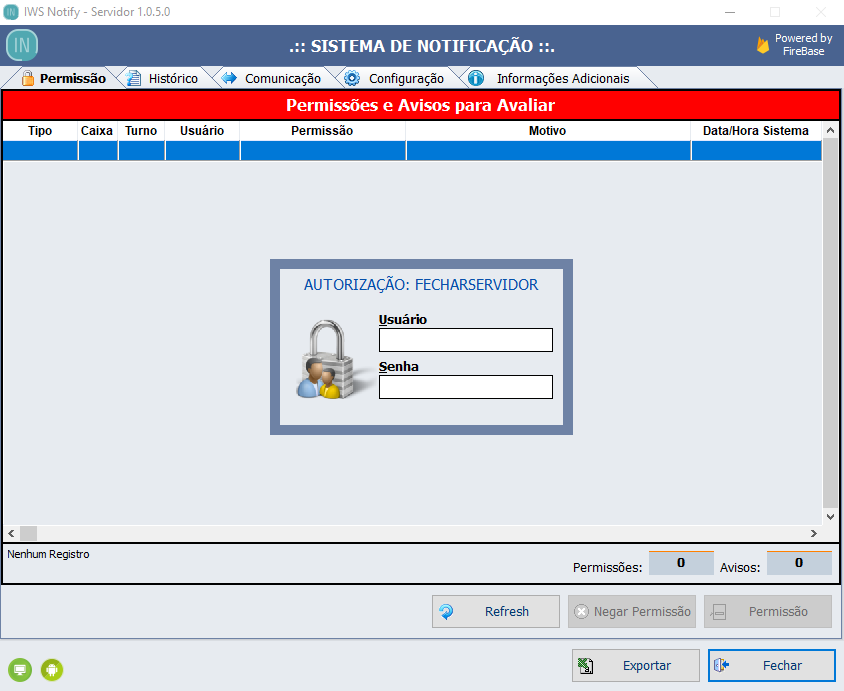Viewport: 844px width, 691px height.
Task: Click the info icon on Informações Adicionais tab
Action: pyautogui.click(x=477, y=78)
